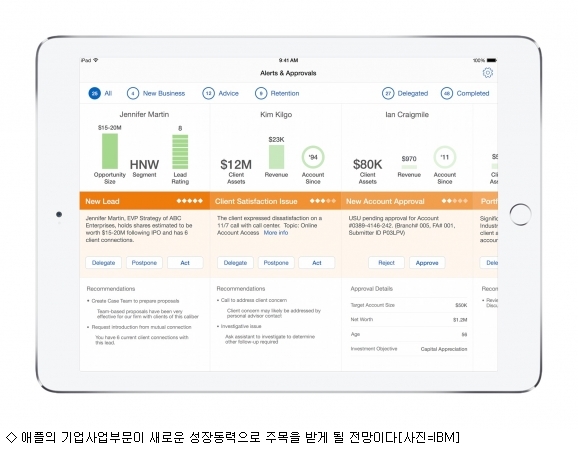
Task: Tap Ian Craigmile's '11 Account Since circle
Action: [x=445, y=157]
